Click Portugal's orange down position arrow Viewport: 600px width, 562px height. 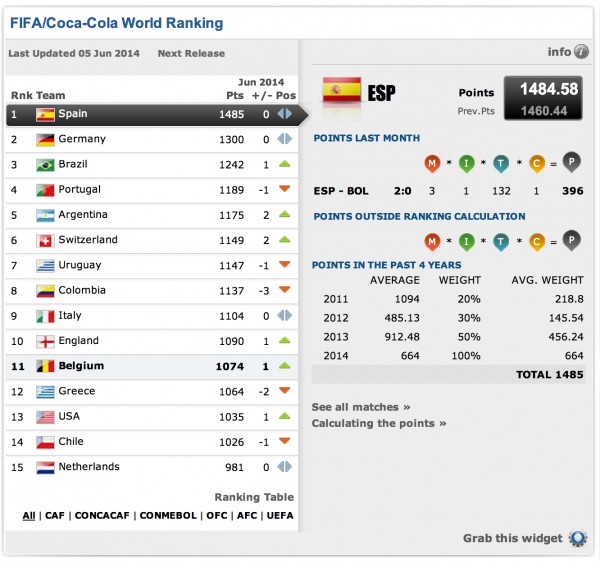[284, 188]
